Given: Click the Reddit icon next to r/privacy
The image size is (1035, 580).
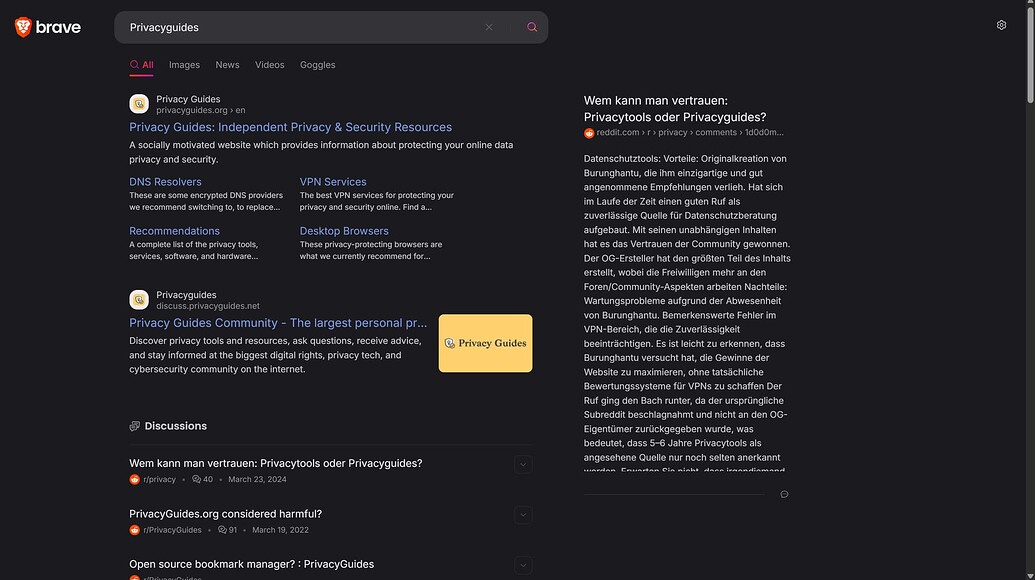Looking at the screenshot, I should (x=133, y=478).
